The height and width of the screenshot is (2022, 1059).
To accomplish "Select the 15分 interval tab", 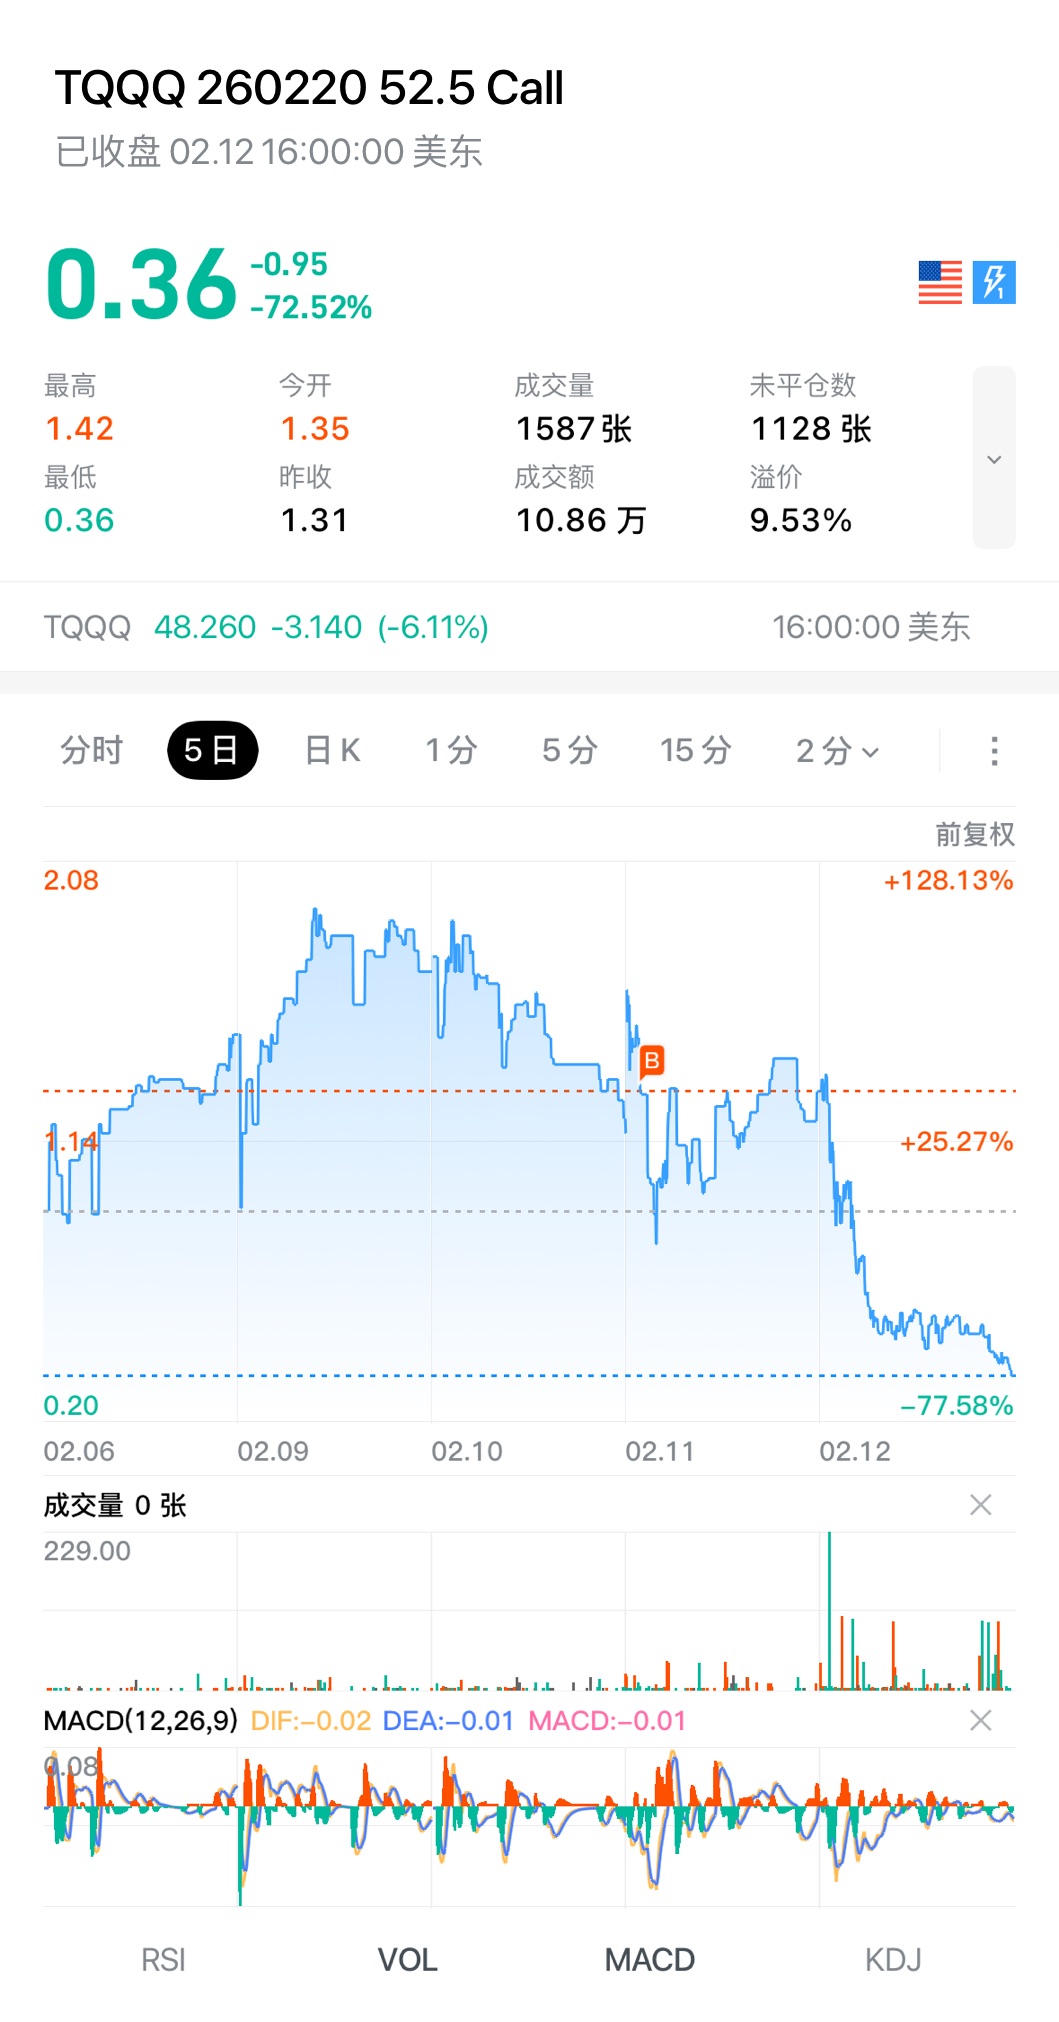I will click(x=695, y=750).
